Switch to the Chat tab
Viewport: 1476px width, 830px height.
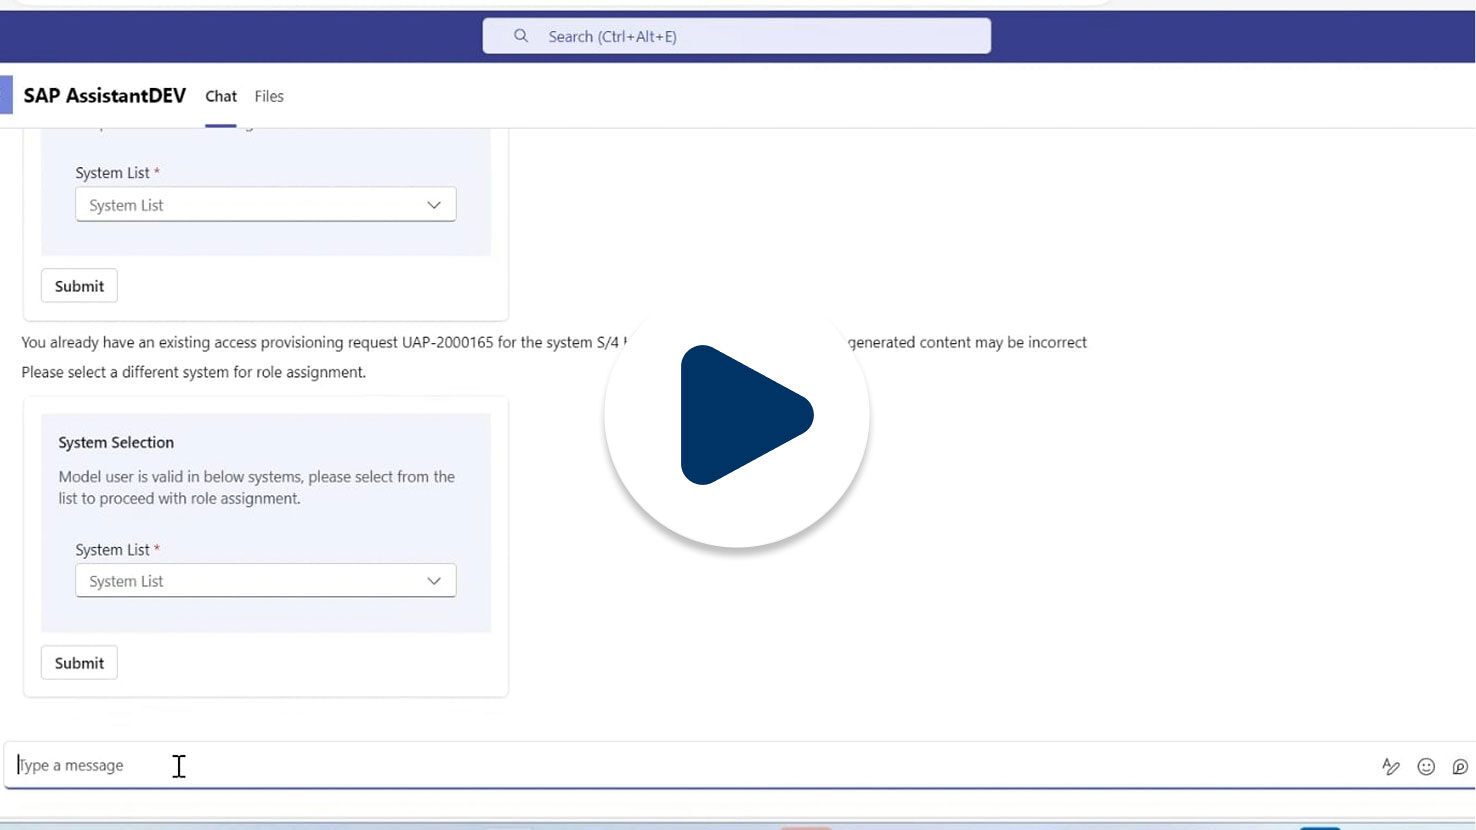[x=221, y=96]
